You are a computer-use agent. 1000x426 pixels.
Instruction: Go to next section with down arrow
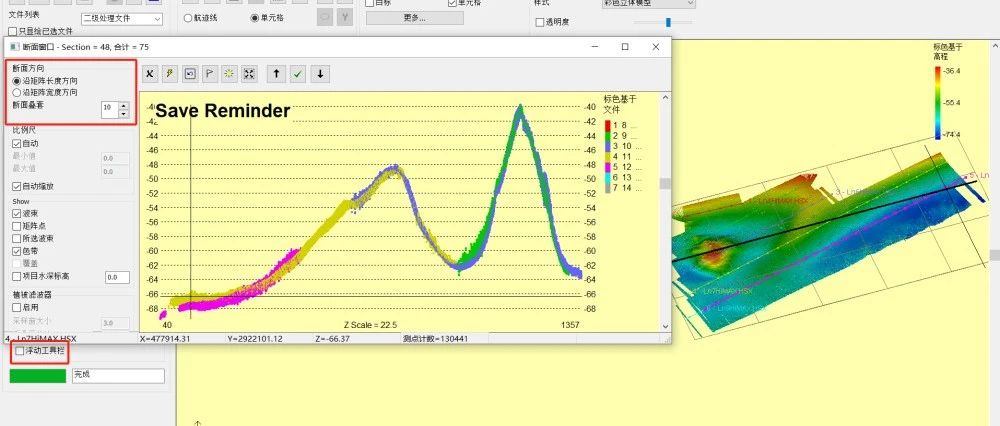(x=320, y=74)
